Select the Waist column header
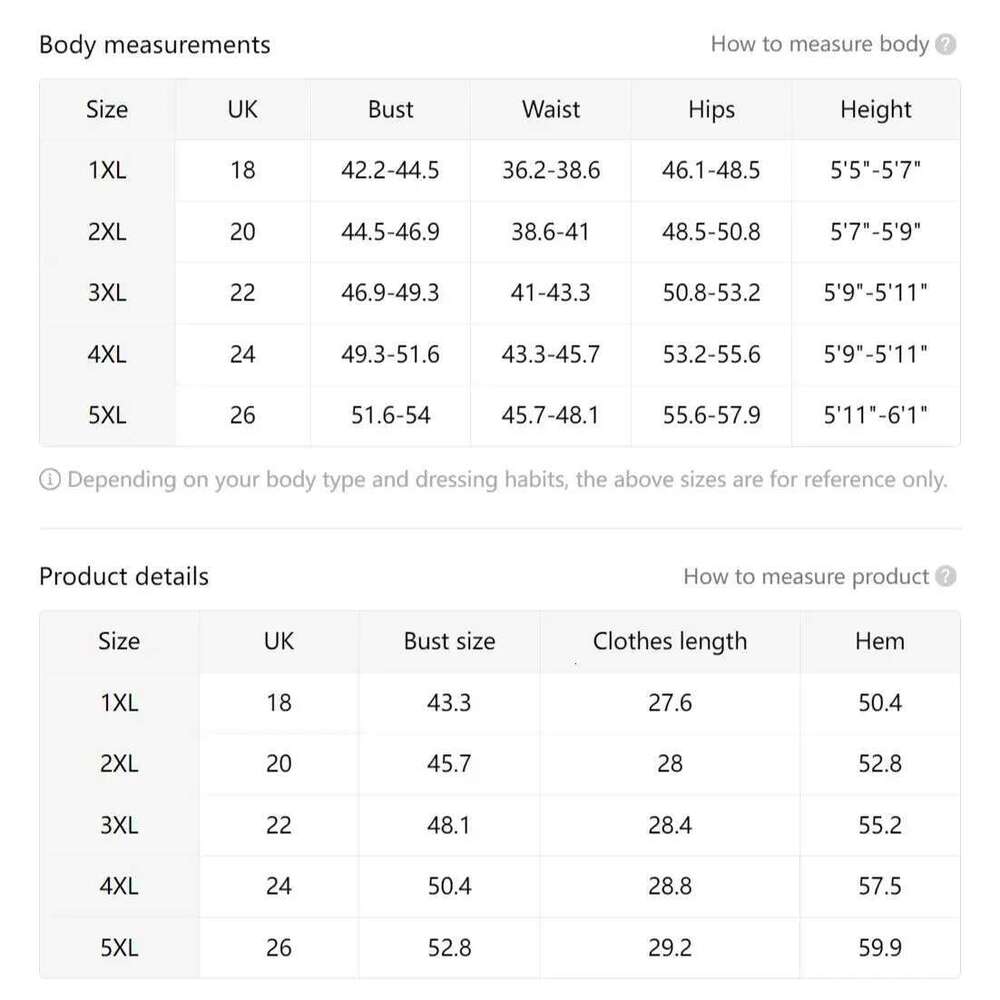This screenshot has height=1000, width=1000. point(551,110)
